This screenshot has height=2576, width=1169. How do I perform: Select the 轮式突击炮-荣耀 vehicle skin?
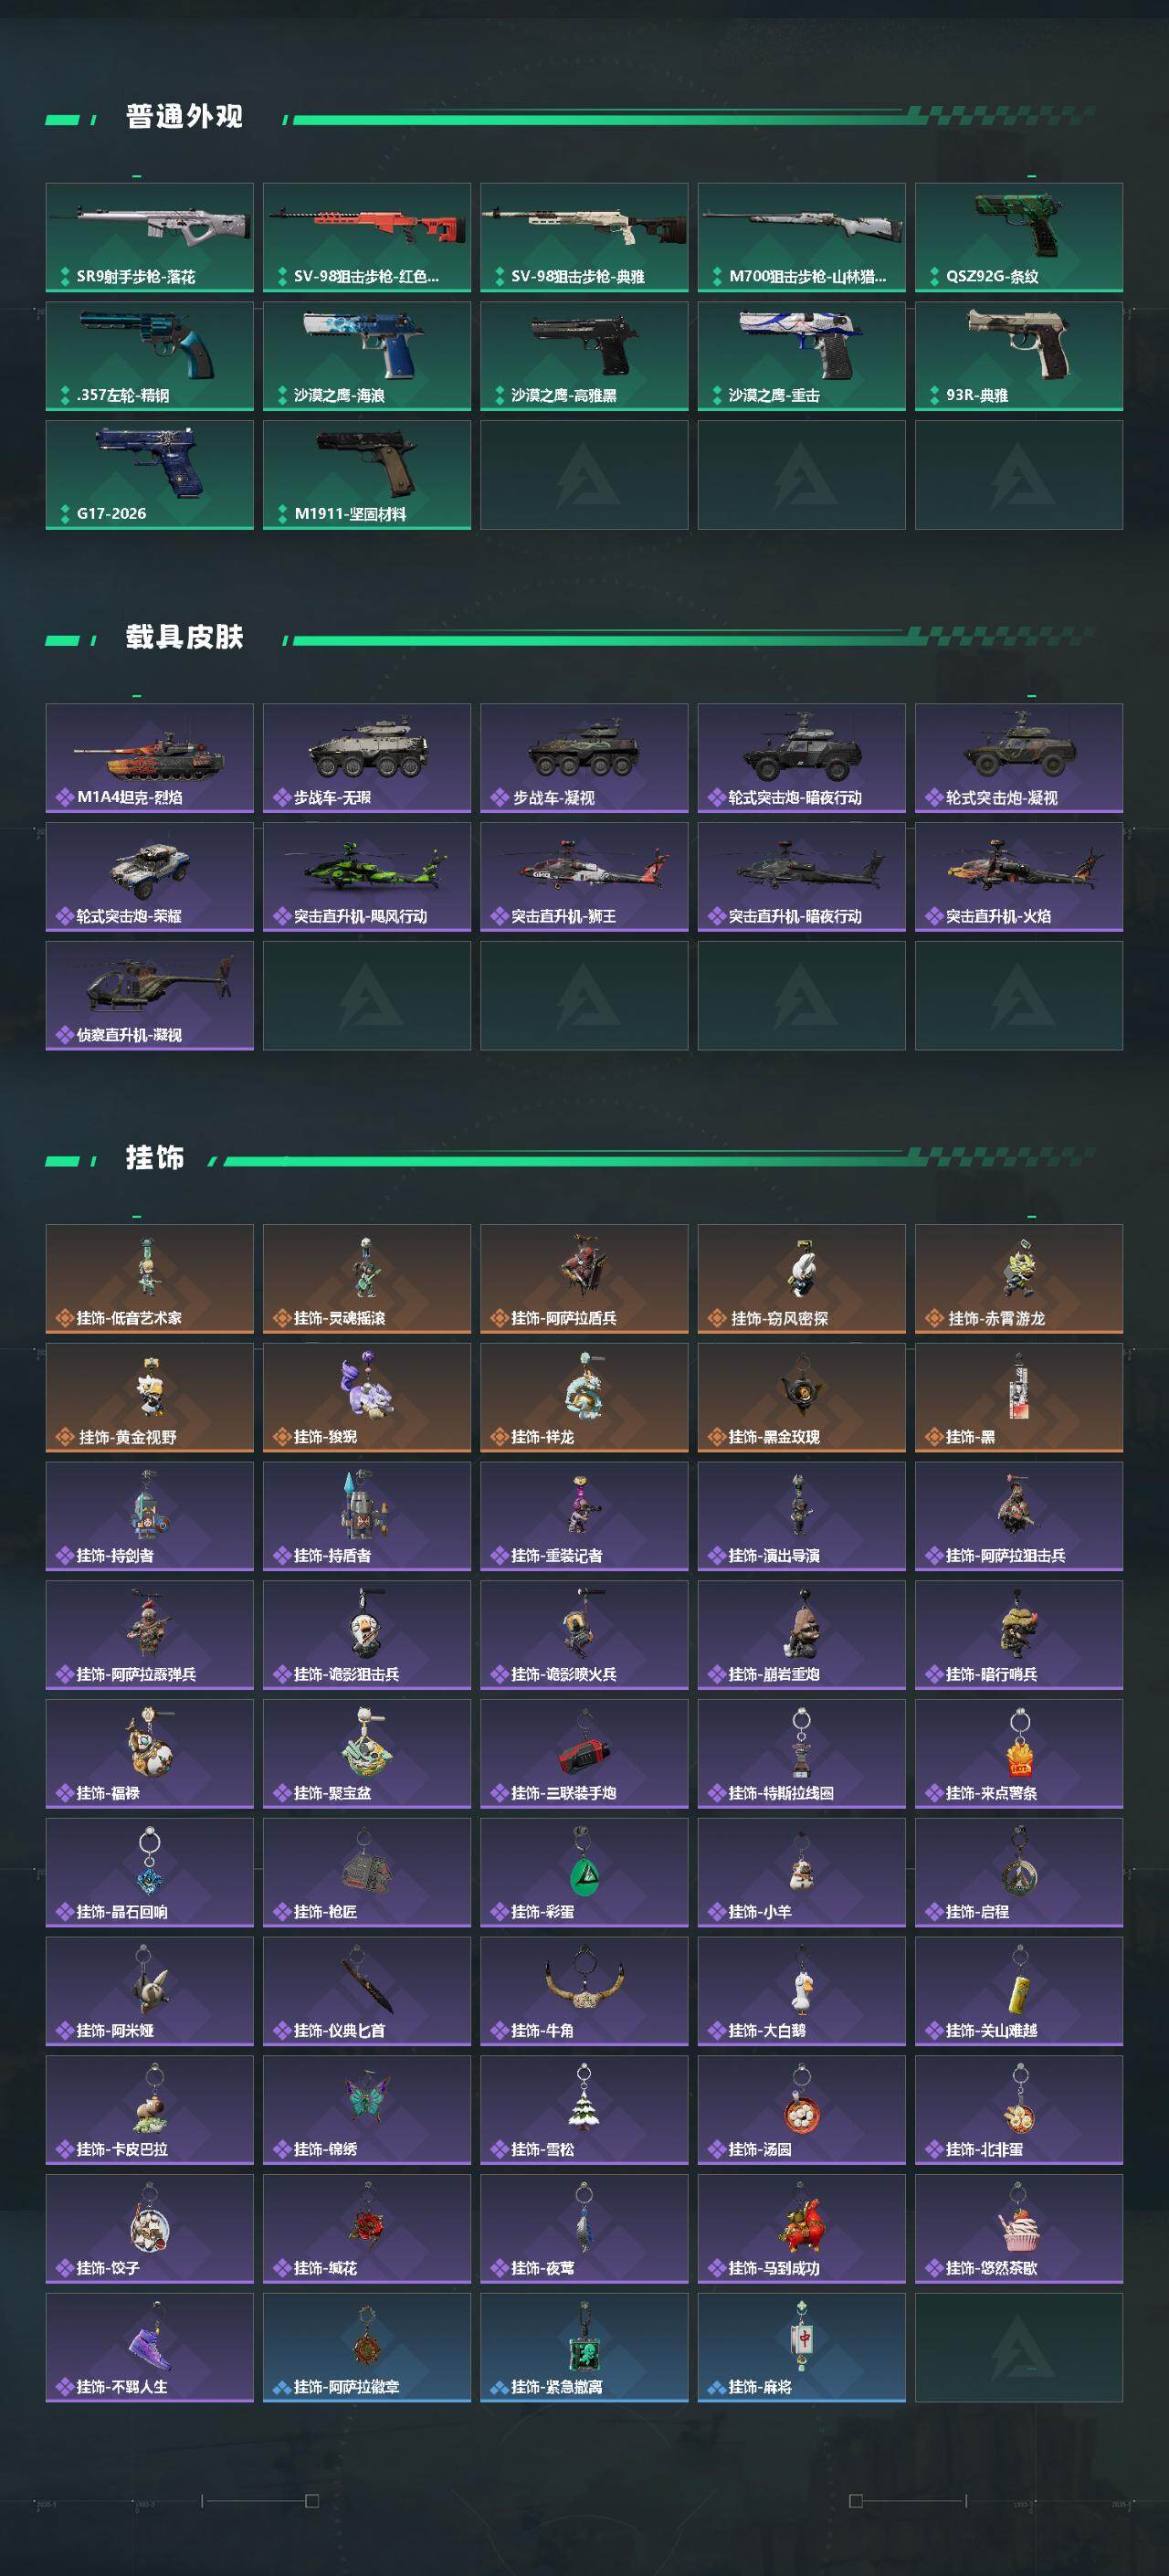149,877
